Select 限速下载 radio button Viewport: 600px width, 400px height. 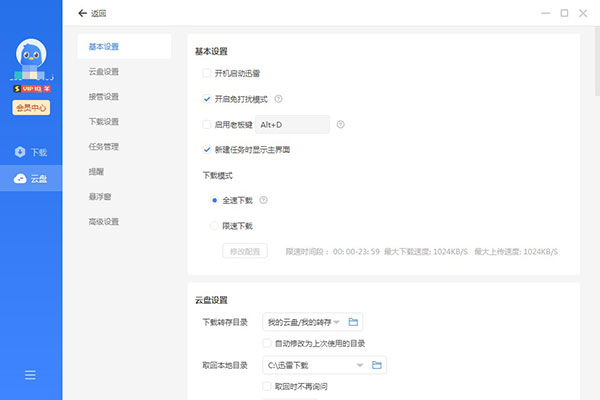pyautogui.click(x=214, y=226)
